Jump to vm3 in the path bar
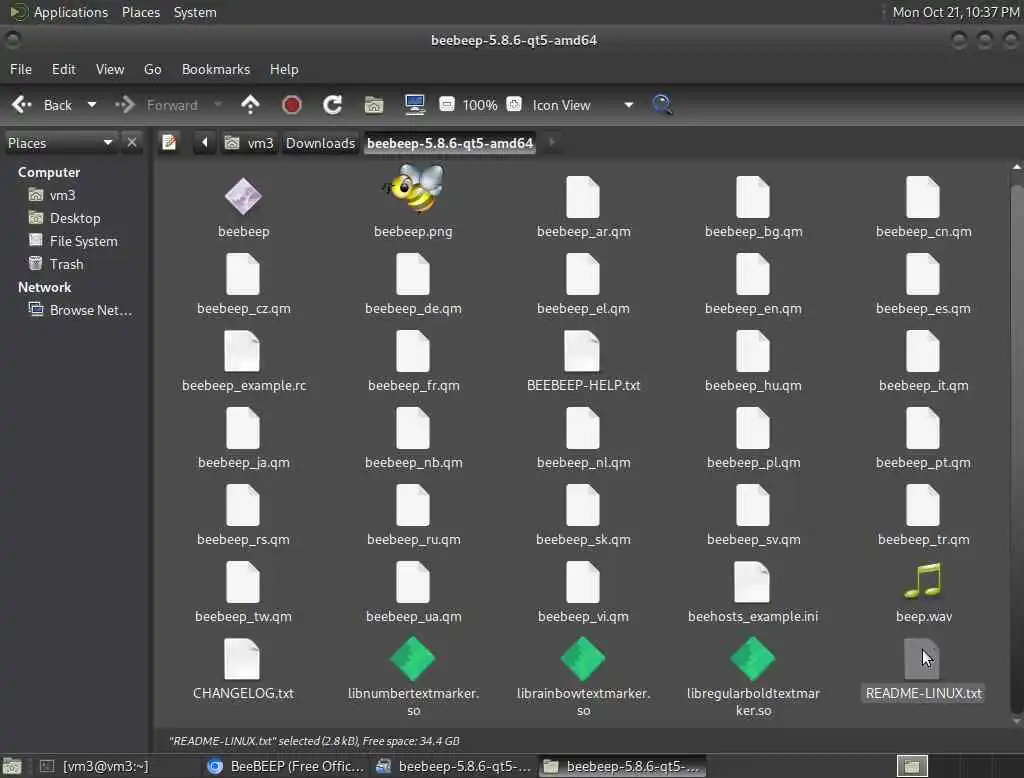This screenshot has width=1024, height=778. click(249, 142)
